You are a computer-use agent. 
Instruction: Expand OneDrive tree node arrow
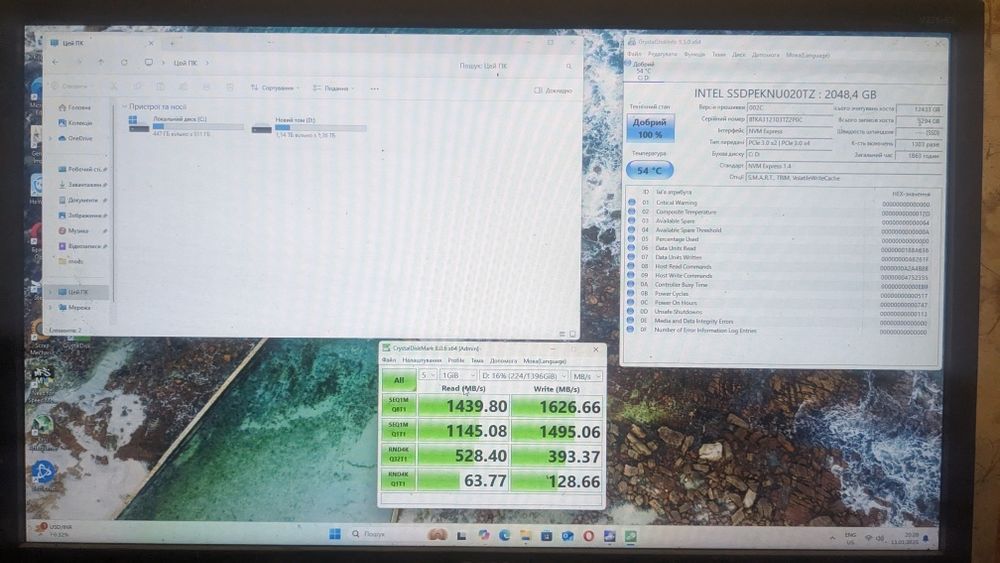click(x=51, y=138)
